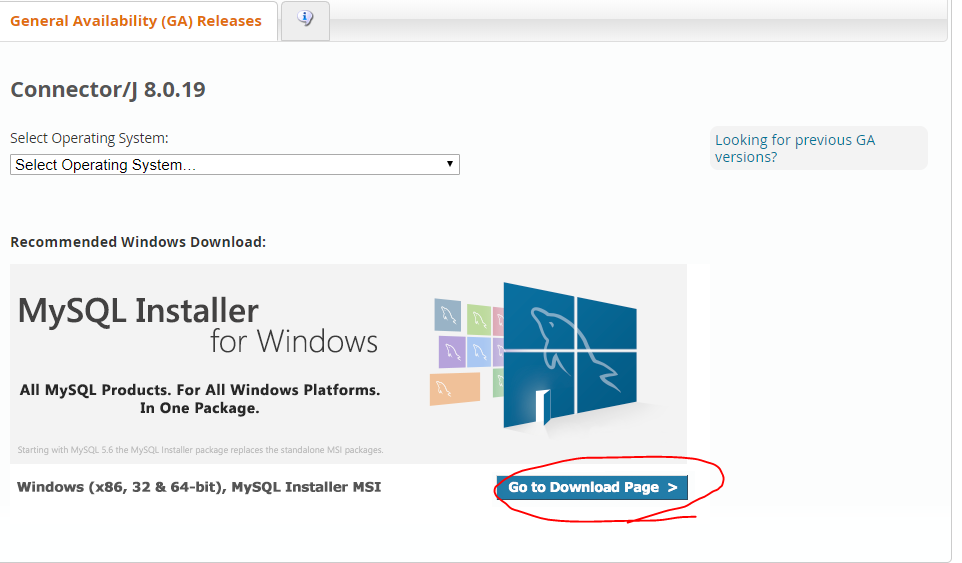Click the 'Recommended Windows Download:' label

coord(138,242)
